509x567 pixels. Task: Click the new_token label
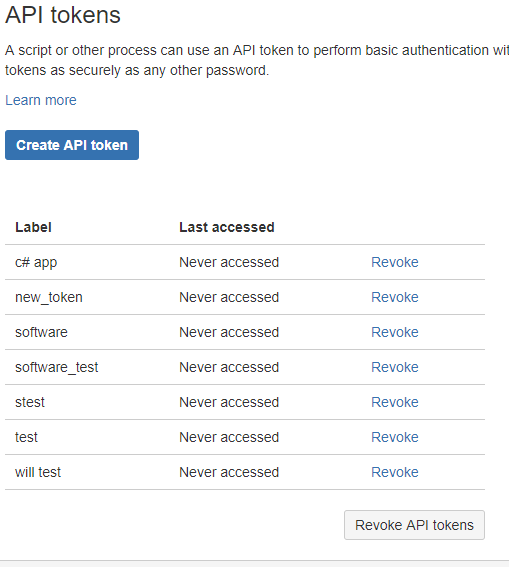point(49,297)
